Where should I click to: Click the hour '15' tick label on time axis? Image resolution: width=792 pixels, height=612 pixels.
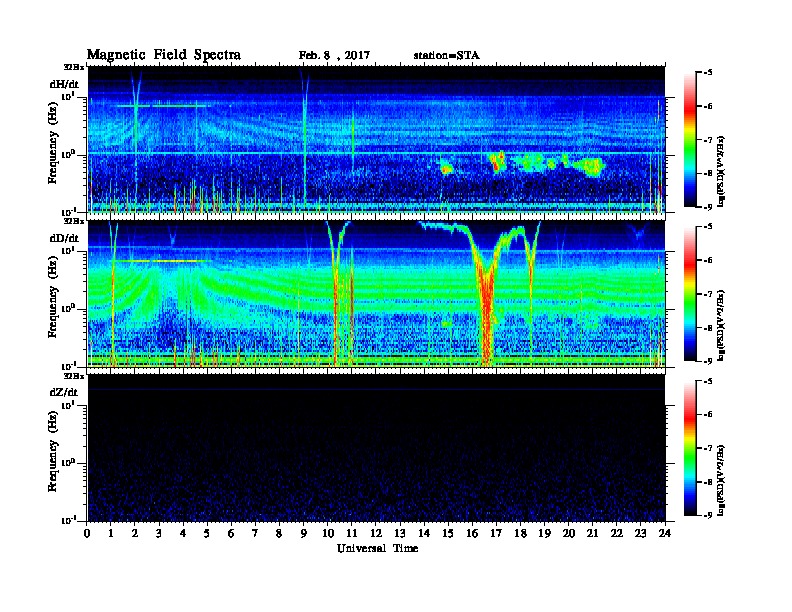point(448,533)
